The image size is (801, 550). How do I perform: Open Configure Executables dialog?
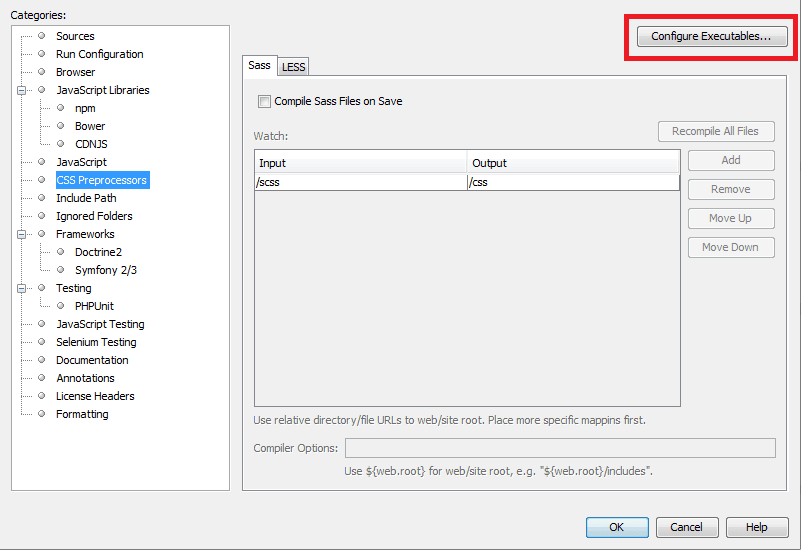(x=712, y=36)
